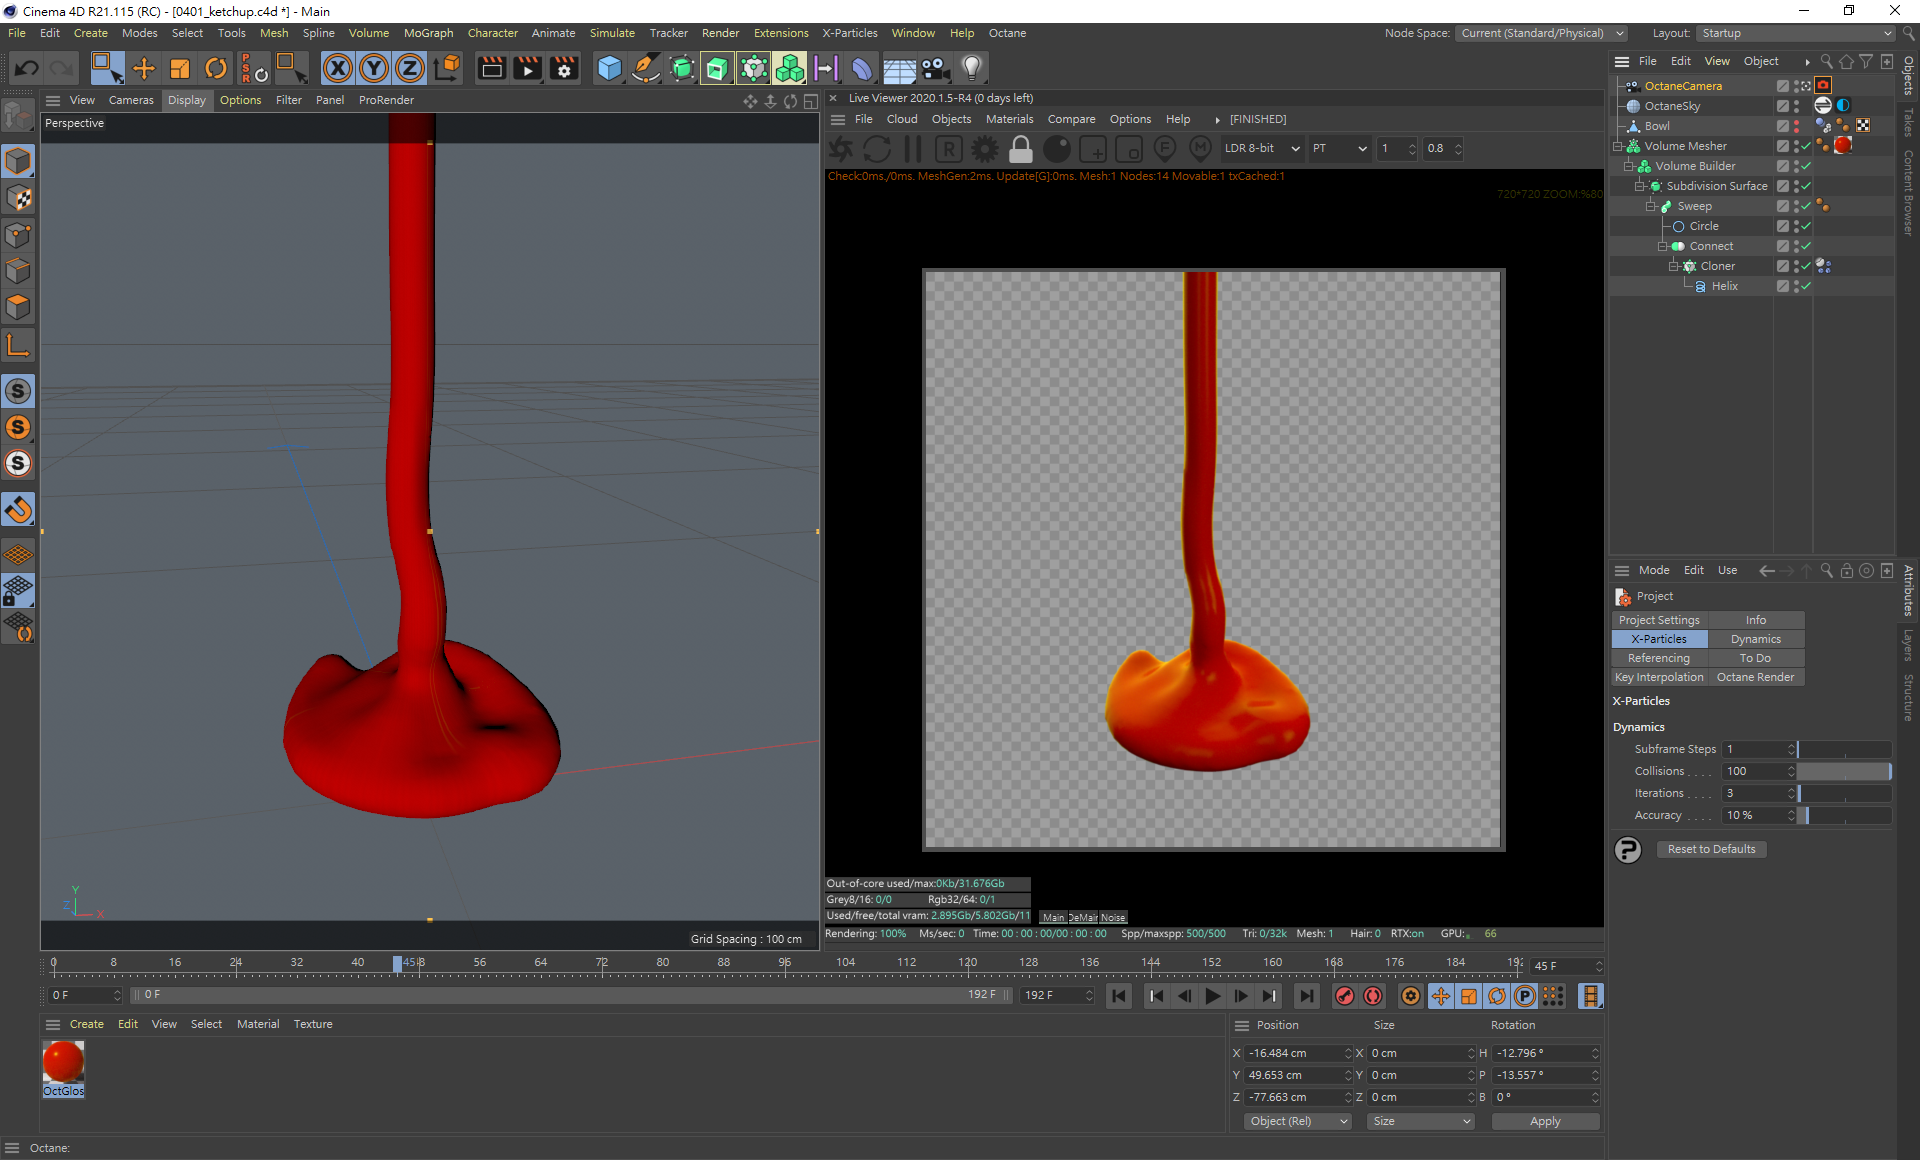This screenshot has height=1160, width=1920.
Task: Select the Move tool in toolbar
Action: click(x=144, y=68)
